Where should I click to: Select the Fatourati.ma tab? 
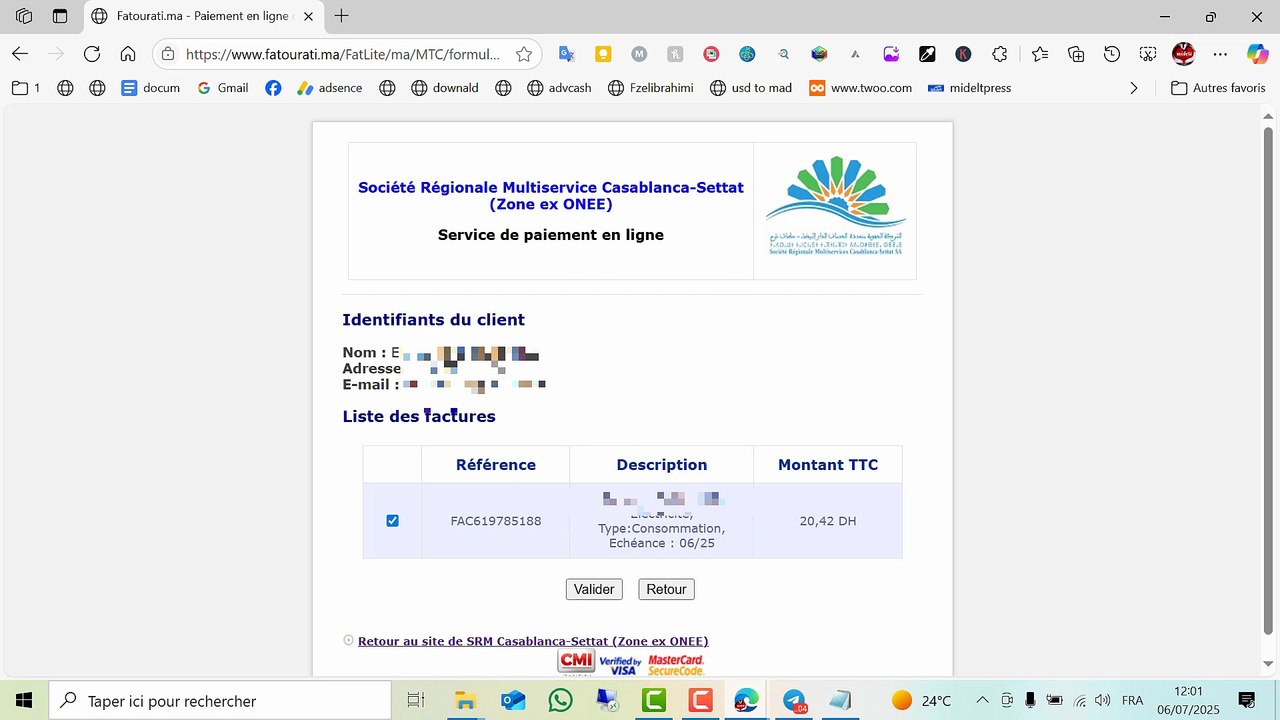[202, 16]
